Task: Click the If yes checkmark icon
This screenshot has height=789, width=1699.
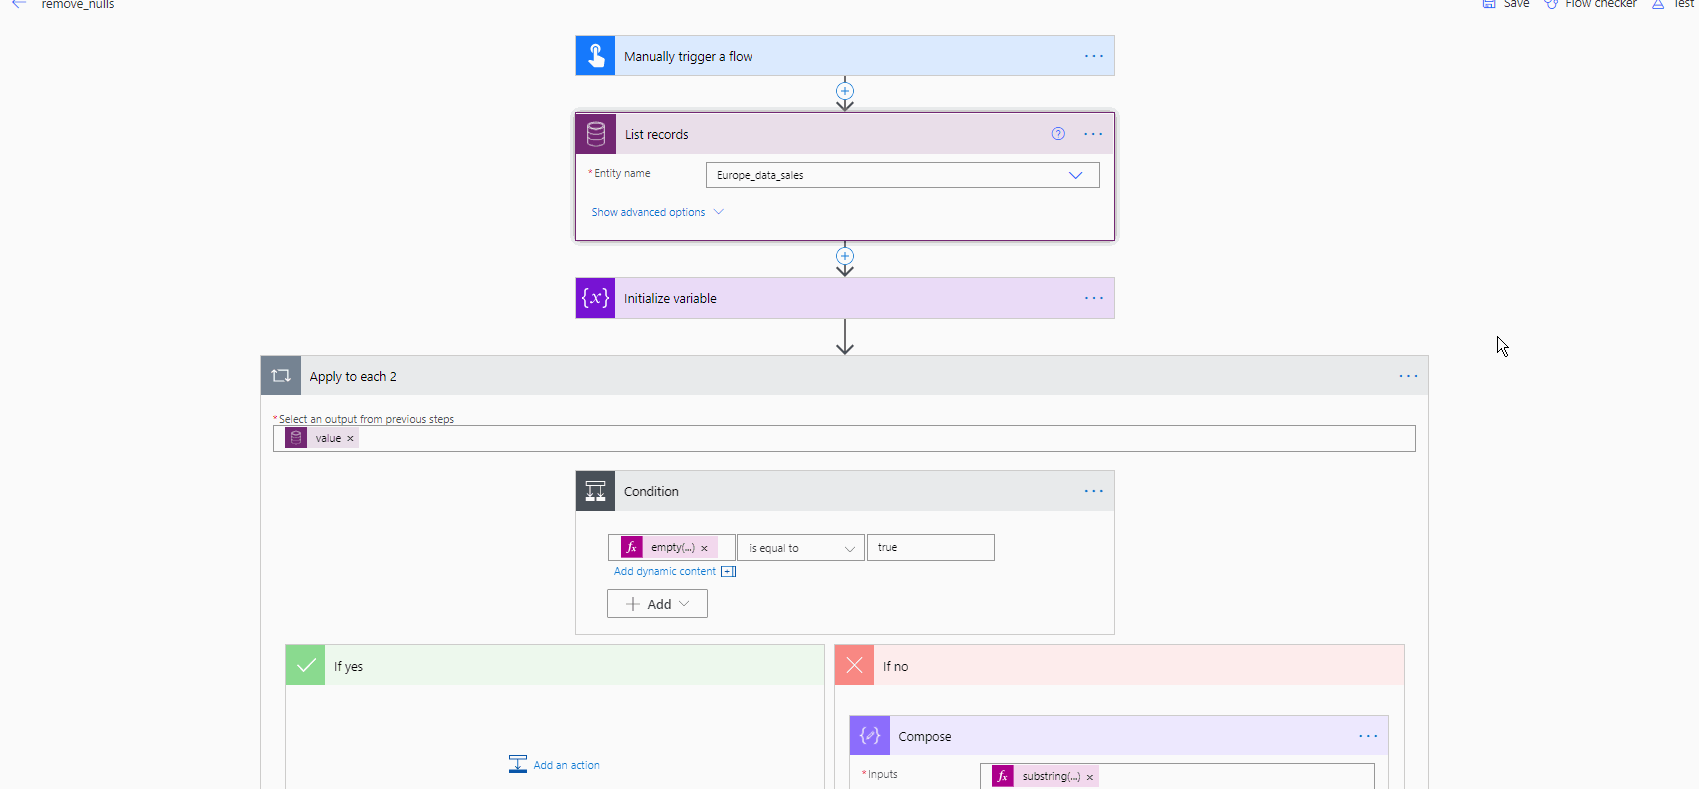Action: 306,665
